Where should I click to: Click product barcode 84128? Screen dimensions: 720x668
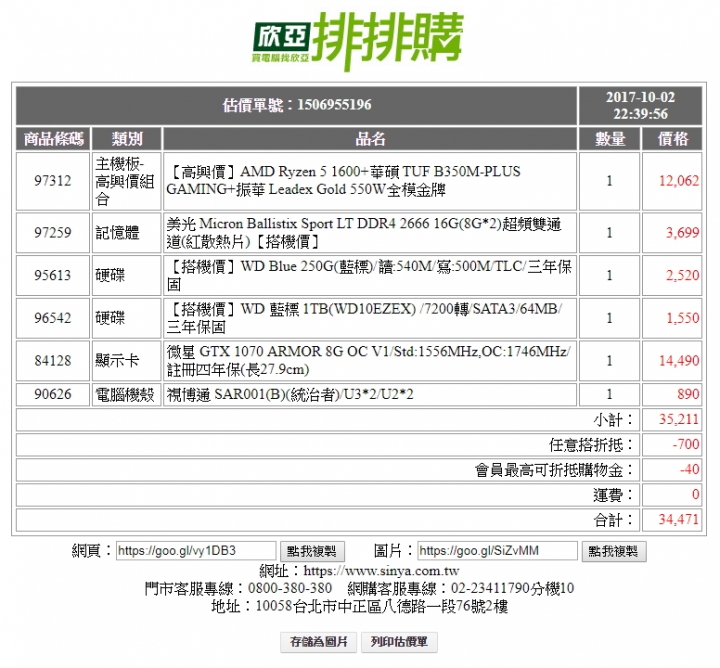[53, 361]
